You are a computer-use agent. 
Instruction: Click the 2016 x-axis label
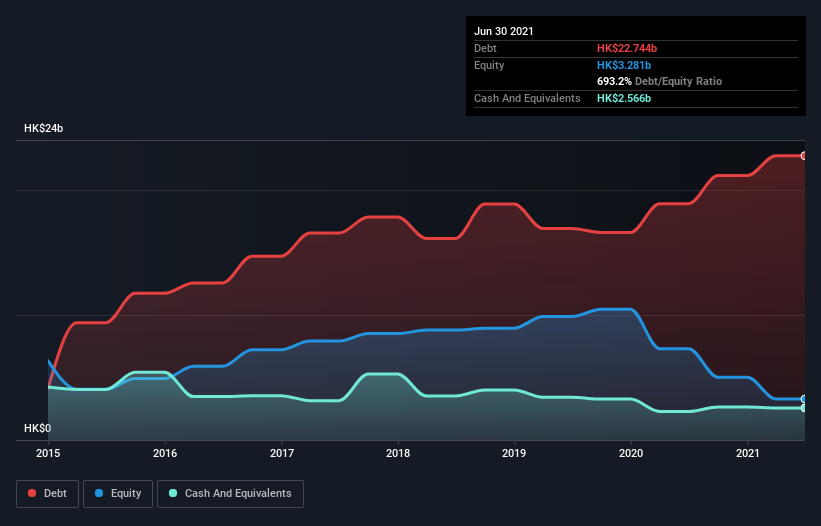click(x=165, y=453)
